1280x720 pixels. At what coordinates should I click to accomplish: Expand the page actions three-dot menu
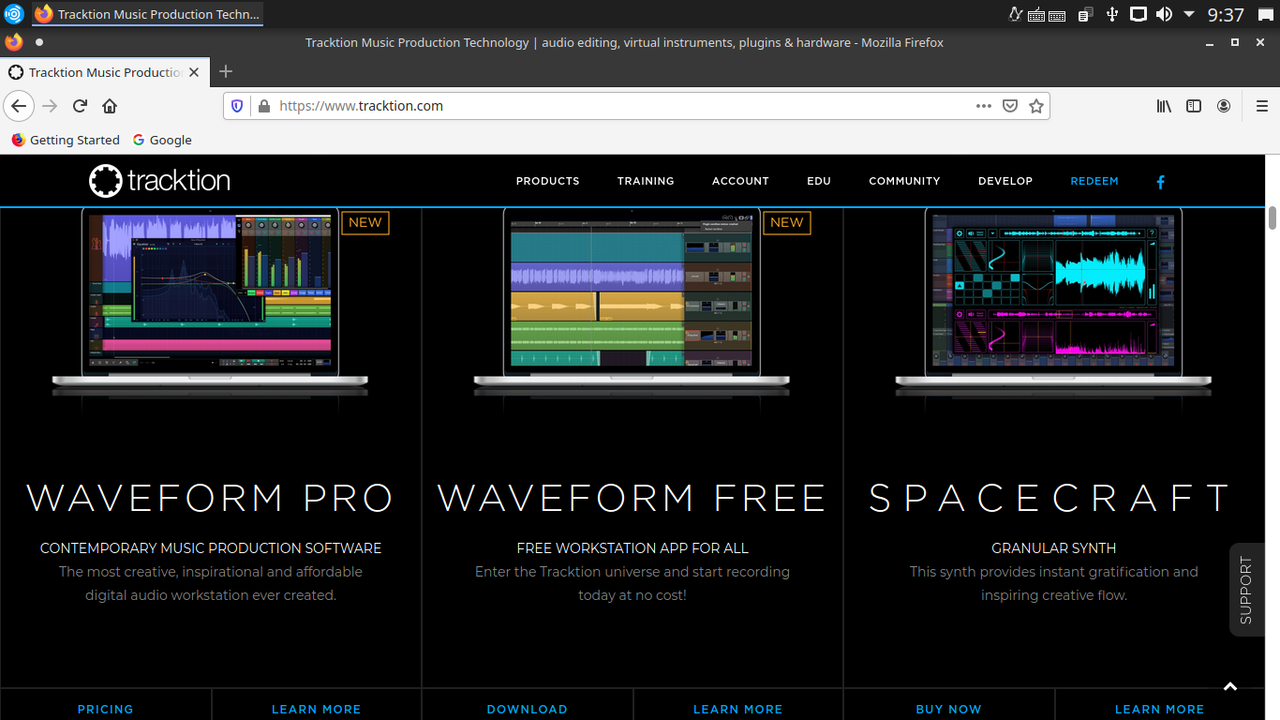click(x=983, y=105)
